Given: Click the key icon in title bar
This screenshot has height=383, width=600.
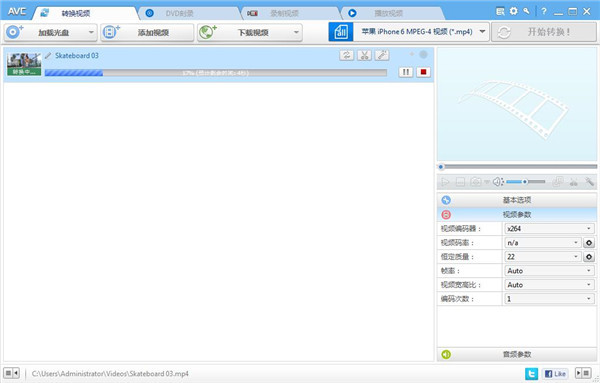Looking at the screenshot, I should pos(527,11).
